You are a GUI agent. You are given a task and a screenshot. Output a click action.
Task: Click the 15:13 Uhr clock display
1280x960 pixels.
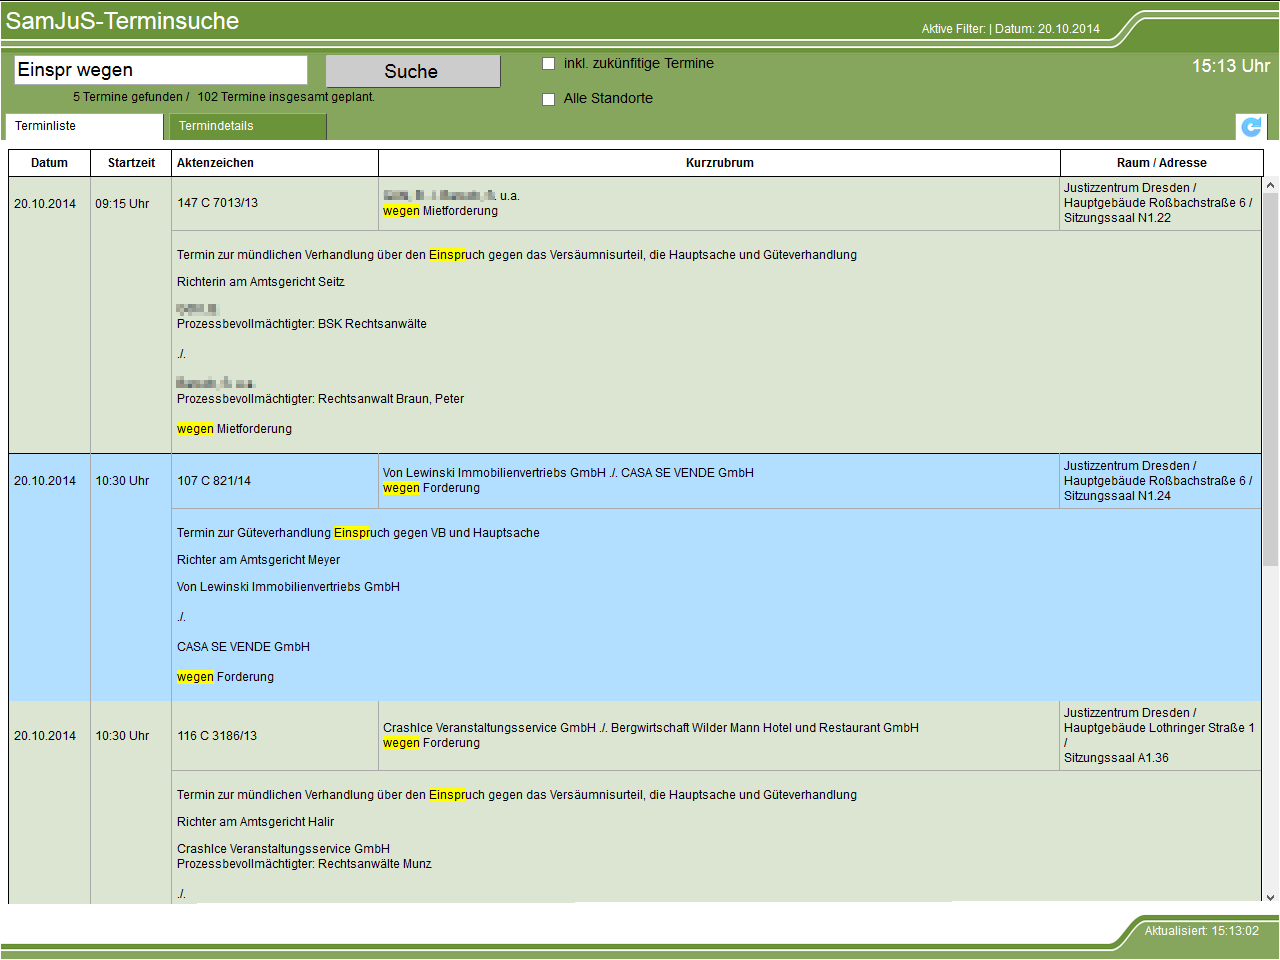coord(1231,66)
